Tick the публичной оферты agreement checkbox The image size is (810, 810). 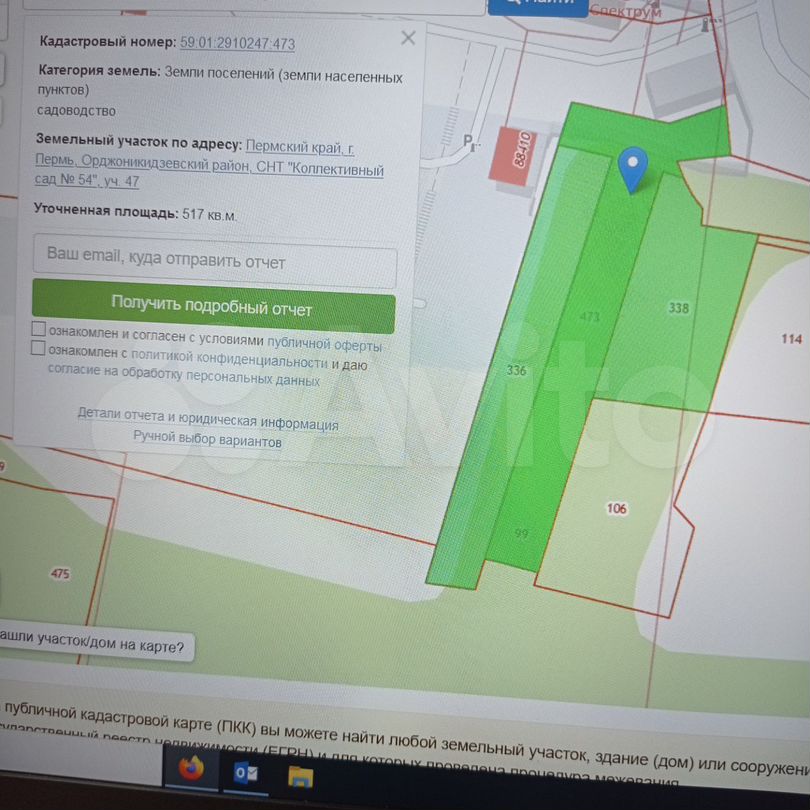click(39, 329)
